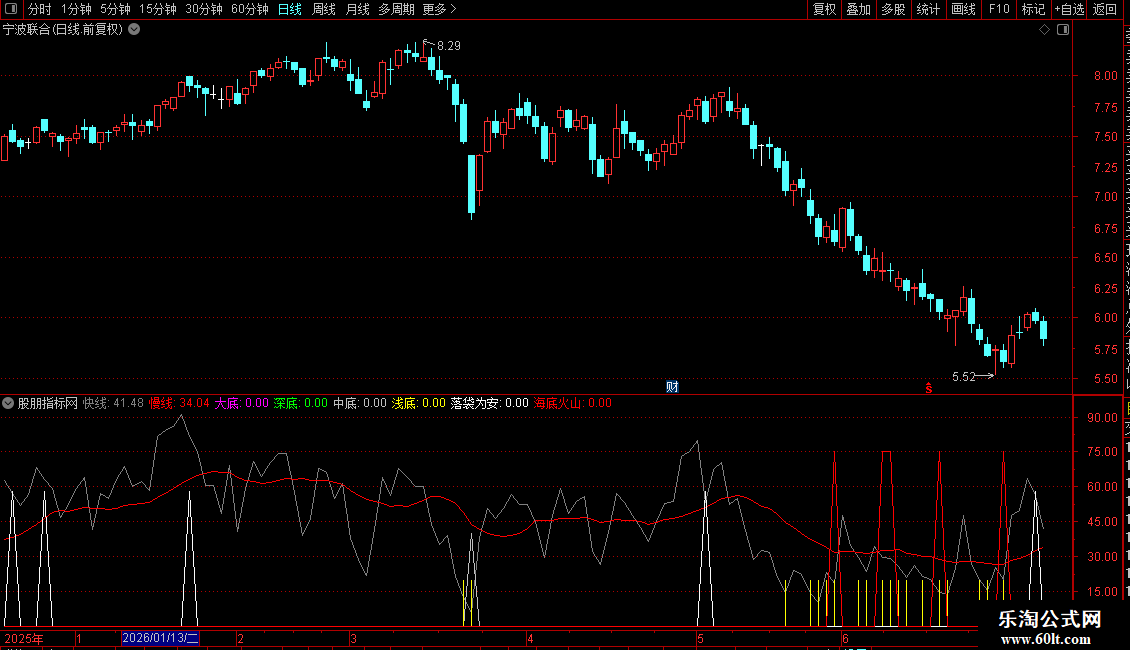The height and width of the screenshot is (650, 1130).
Task: Open 多周期 multi-period view
Action: pyautogui.click(x=396, y=9)
